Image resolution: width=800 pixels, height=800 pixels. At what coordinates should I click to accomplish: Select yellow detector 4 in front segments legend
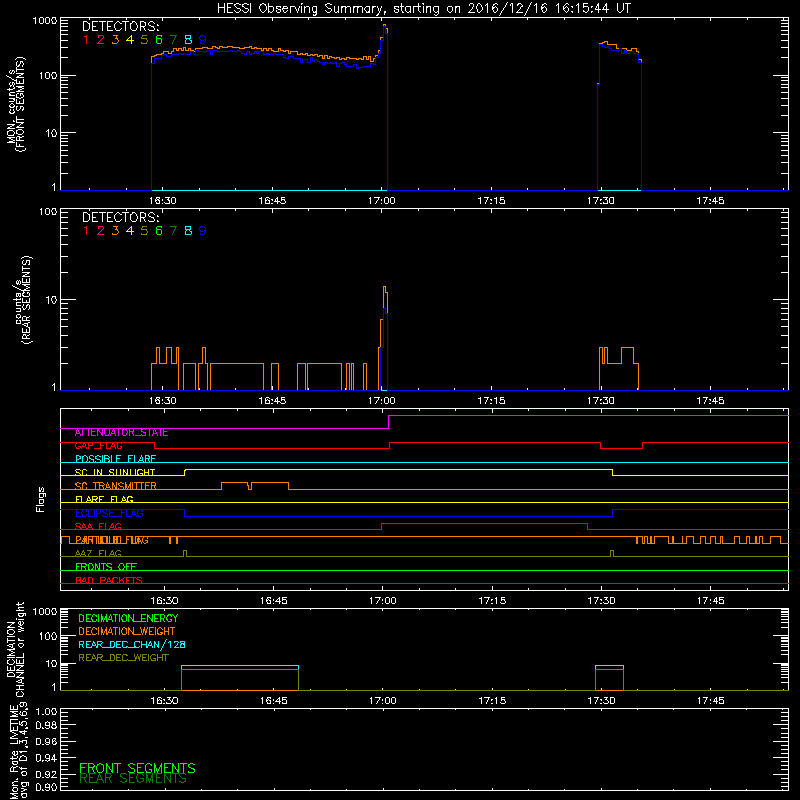coord(130,39)
